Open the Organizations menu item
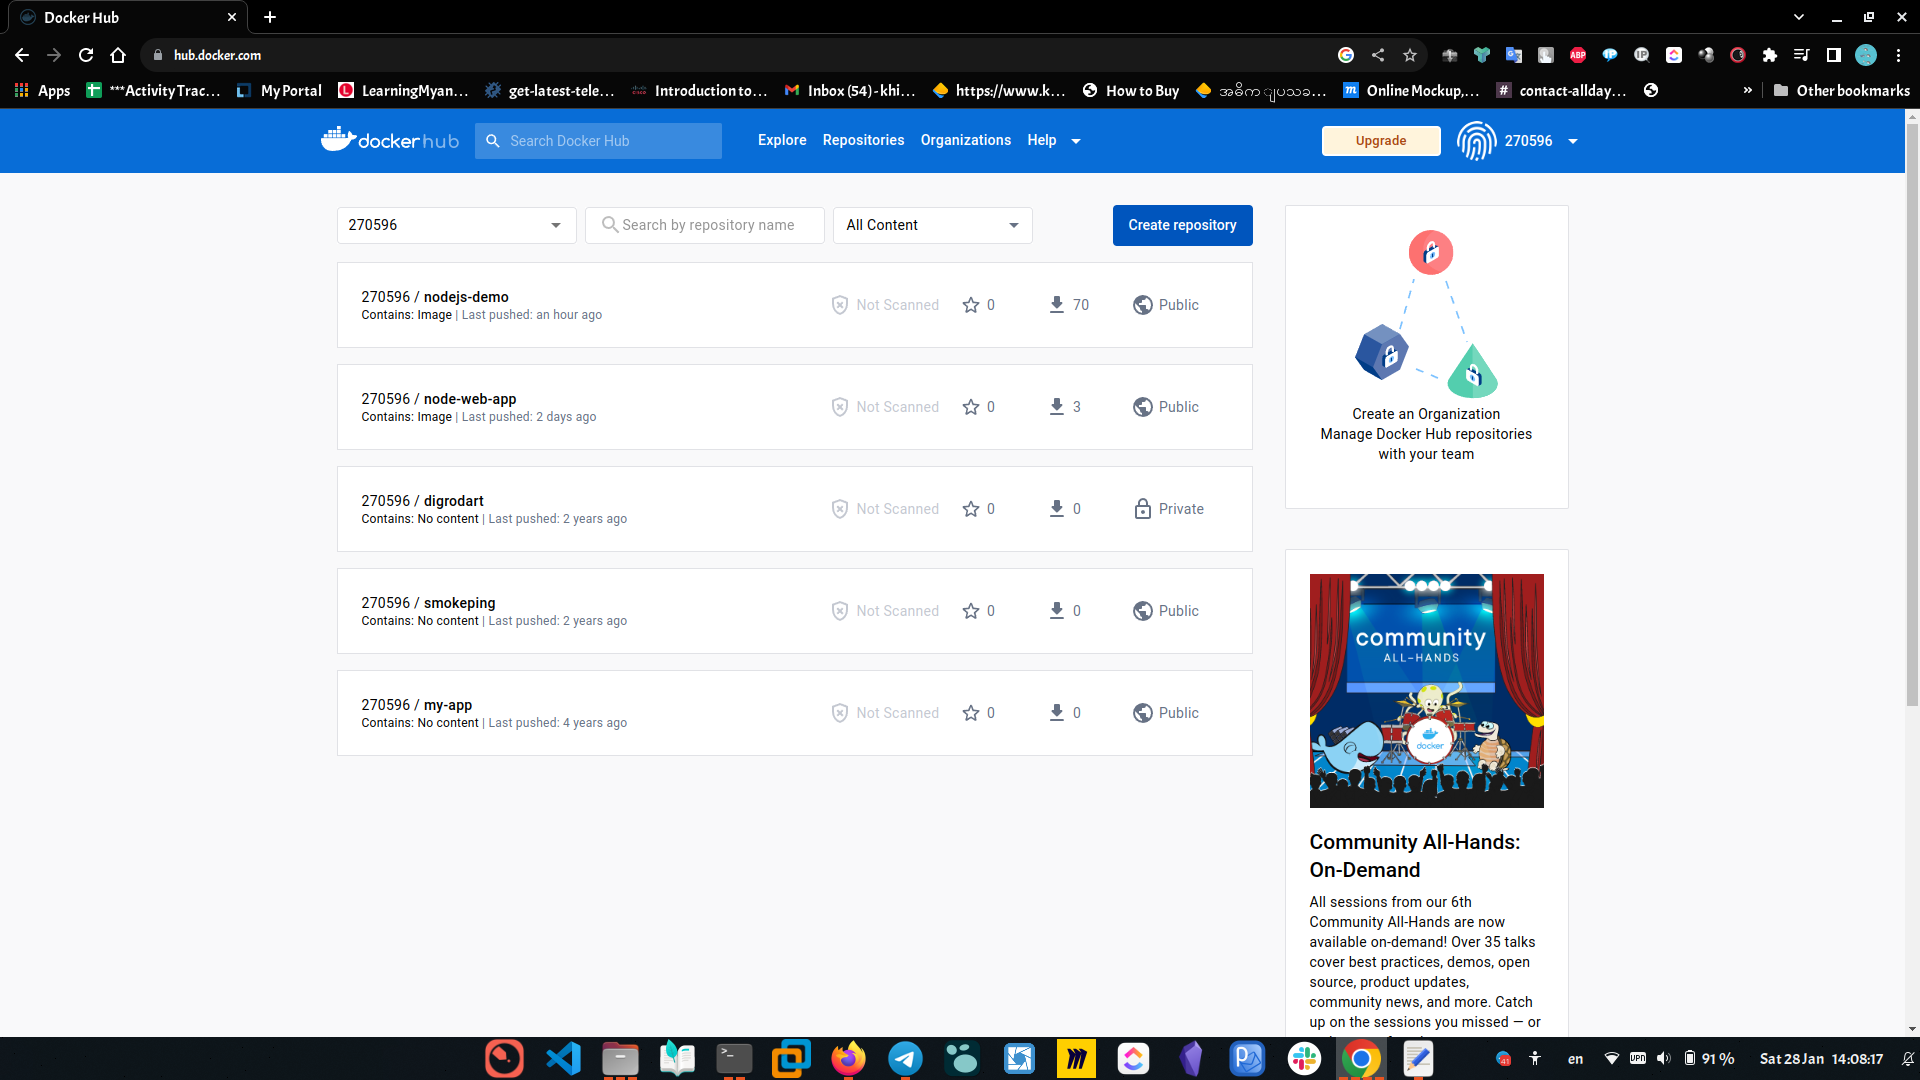1920x1080 pixels. click(x=965, y=140)
